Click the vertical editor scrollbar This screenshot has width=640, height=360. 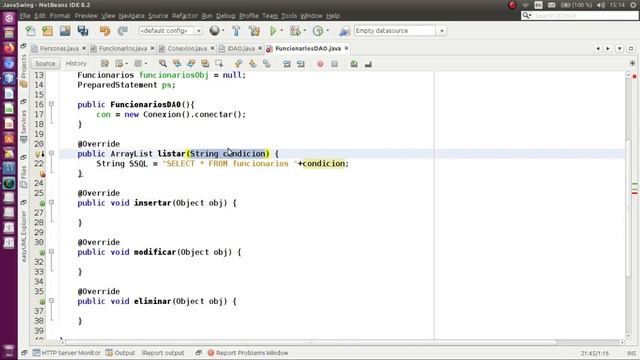(629, 208)
